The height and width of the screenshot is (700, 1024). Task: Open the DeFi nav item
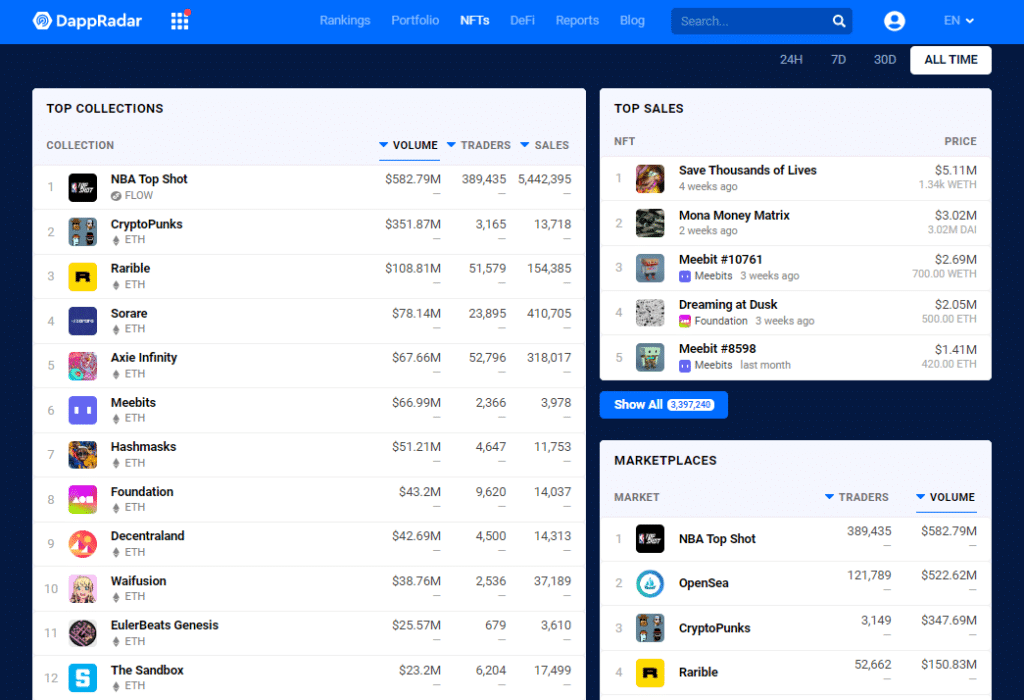[x=522, y=20]
